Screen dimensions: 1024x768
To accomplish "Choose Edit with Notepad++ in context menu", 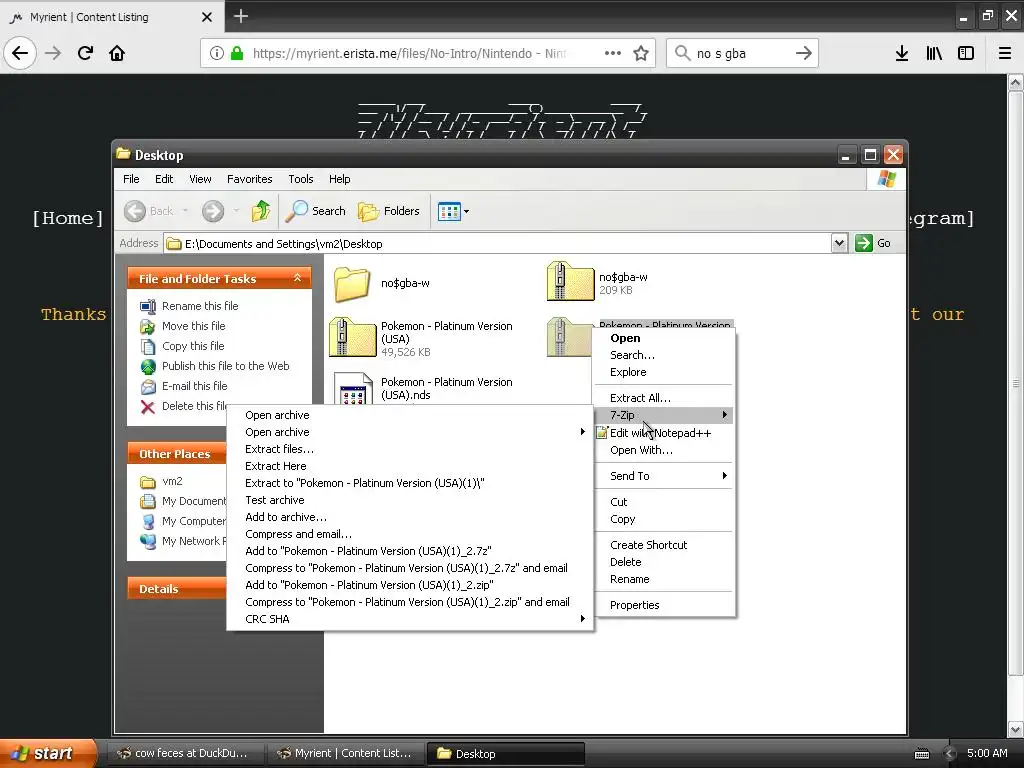I will 664,433.
